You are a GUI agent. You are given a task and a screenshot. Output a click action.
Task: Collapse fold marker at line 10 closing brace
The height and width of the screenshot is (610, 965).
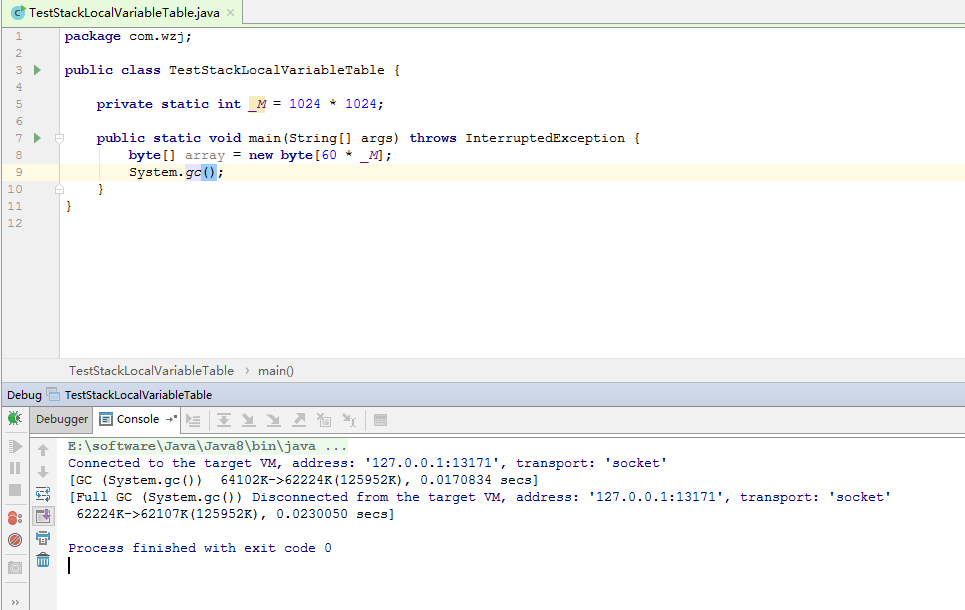(60, 189)
